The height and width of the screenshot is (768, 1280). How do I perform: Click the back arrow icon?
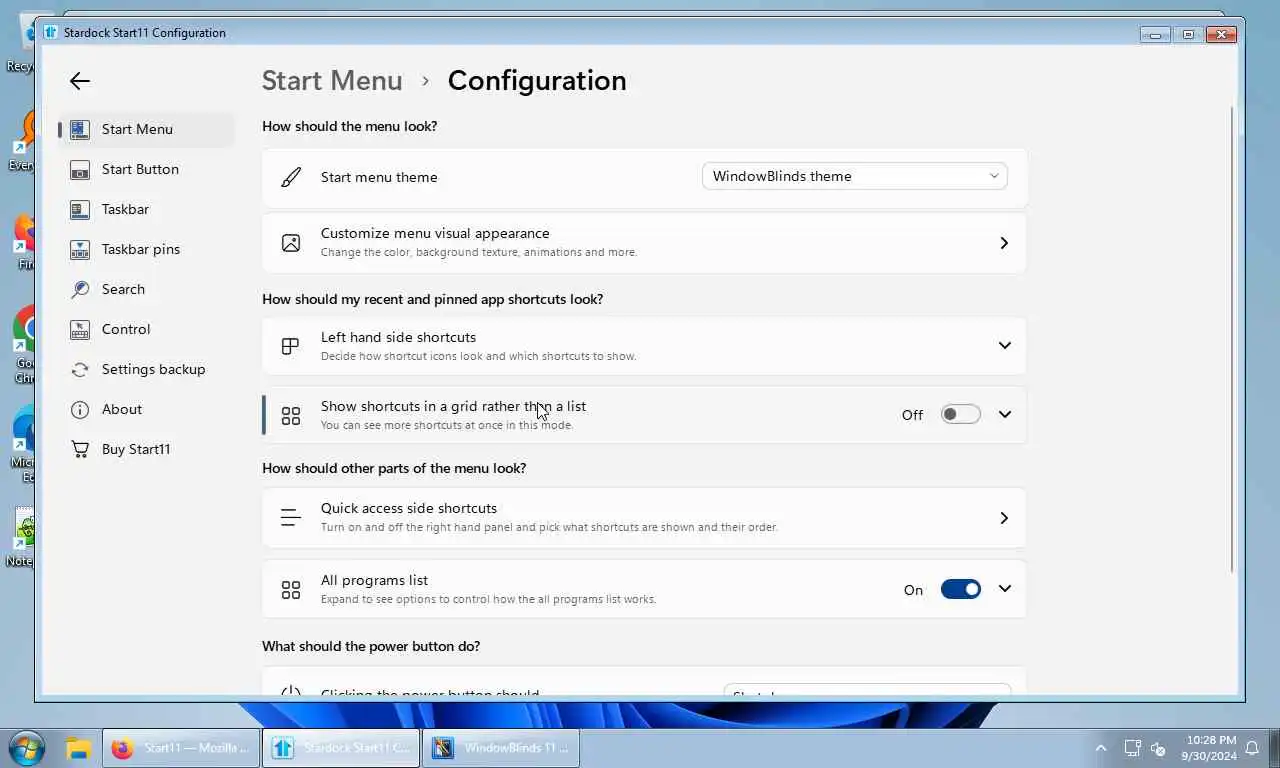click(x=80, y=82)
